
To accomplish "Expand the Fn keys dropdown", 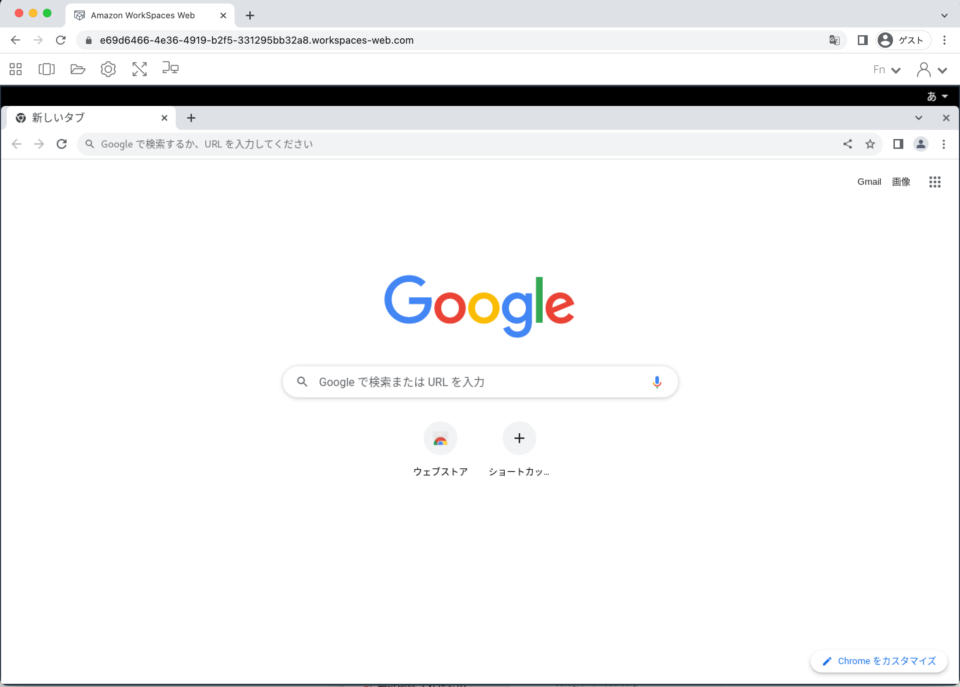I will pyautogui.click(x=887, y=70).
